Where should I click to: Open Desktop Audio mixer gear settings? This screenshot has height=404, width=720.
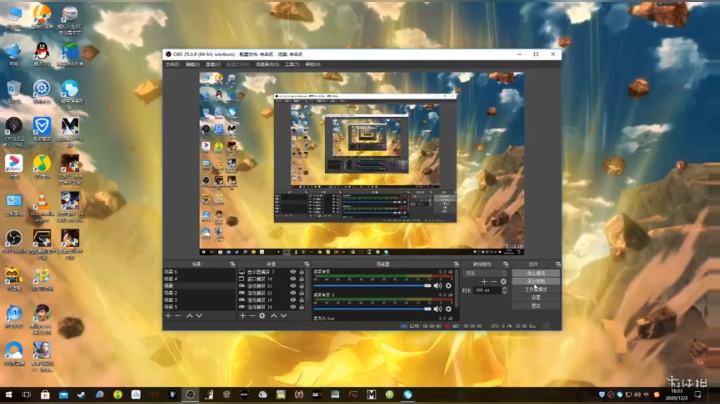pyautogui.click(x=449, y=286)
